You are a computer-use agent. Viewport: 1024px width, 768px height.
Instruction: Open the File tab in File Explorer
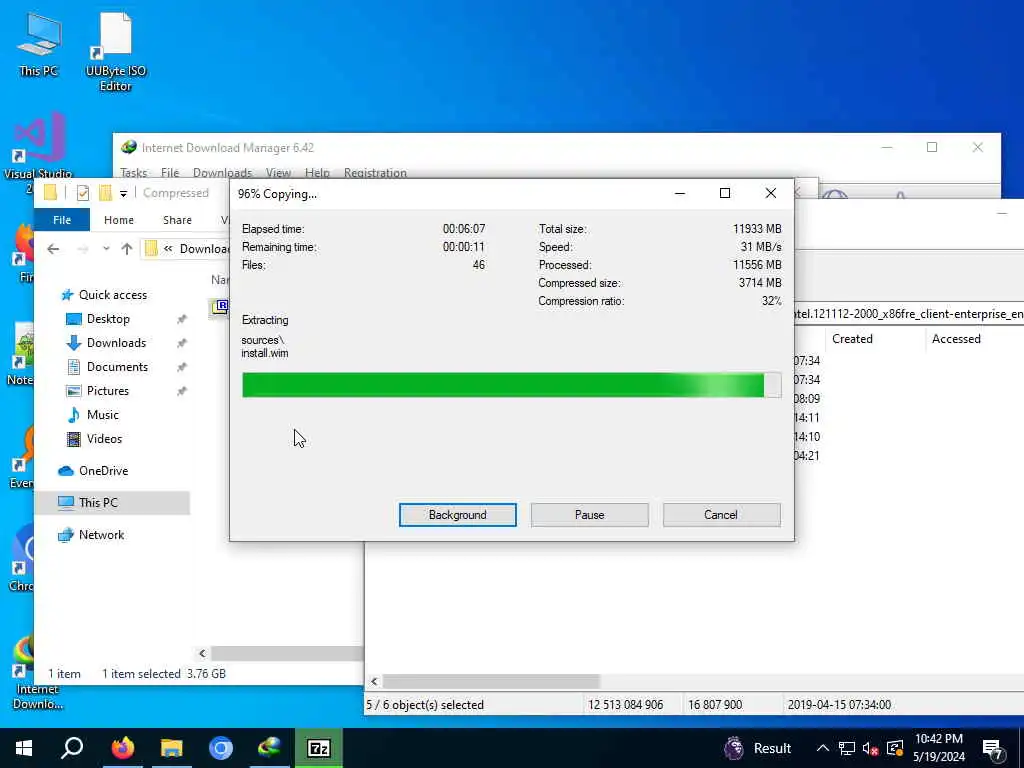62,220
